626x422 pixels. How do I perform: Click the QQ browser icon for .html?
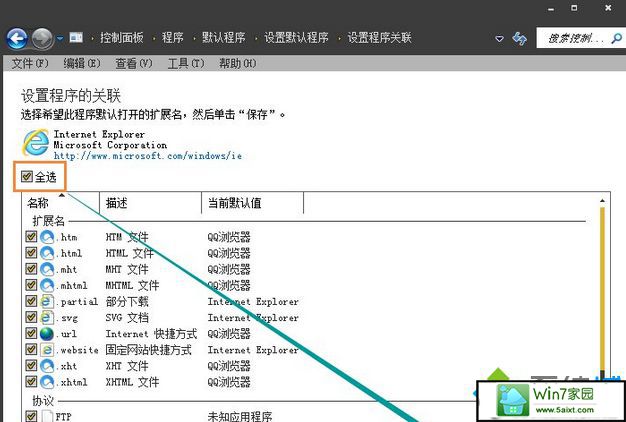pyautogui.click(x=47, y=253)
